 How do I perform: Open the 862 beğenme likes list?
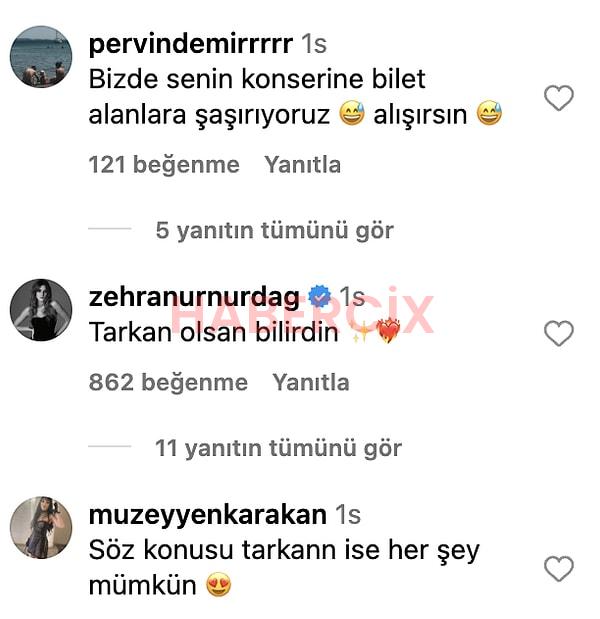[x=168, y=383]
